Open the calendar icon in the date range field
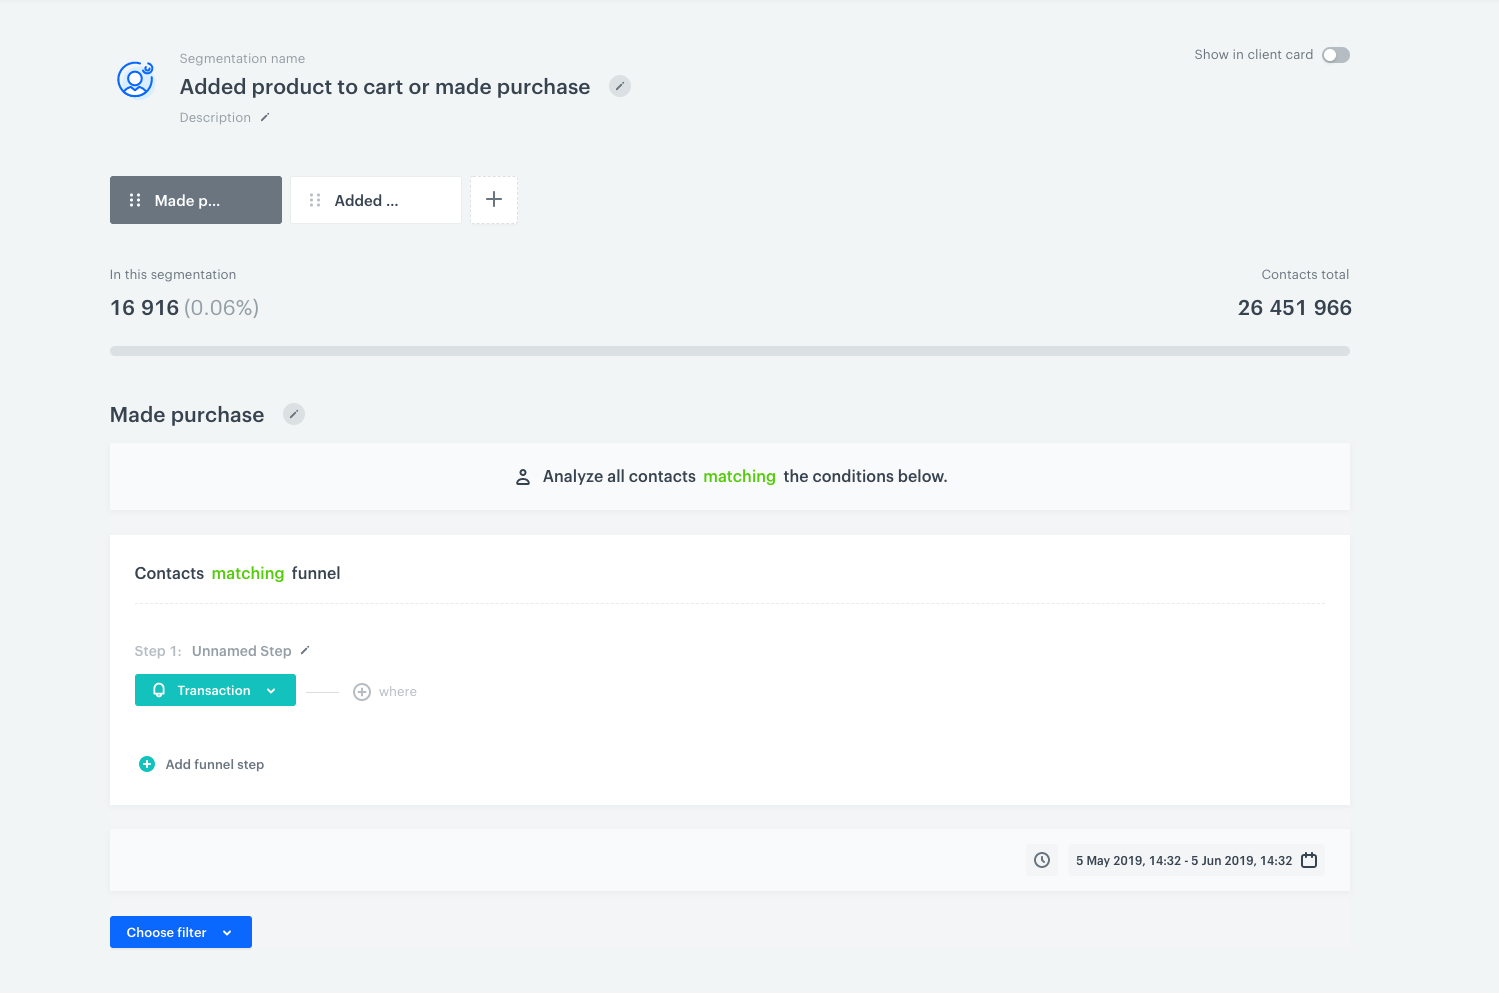This screenshot has height=993, width=1499. click(x=1309, y=859)
